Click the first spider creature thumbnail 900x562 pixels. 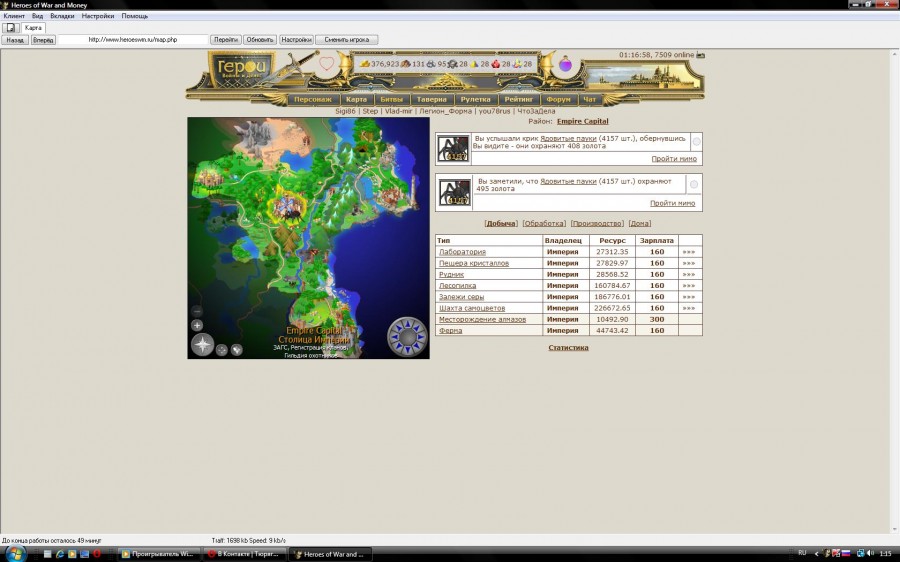tap(453, 149)
